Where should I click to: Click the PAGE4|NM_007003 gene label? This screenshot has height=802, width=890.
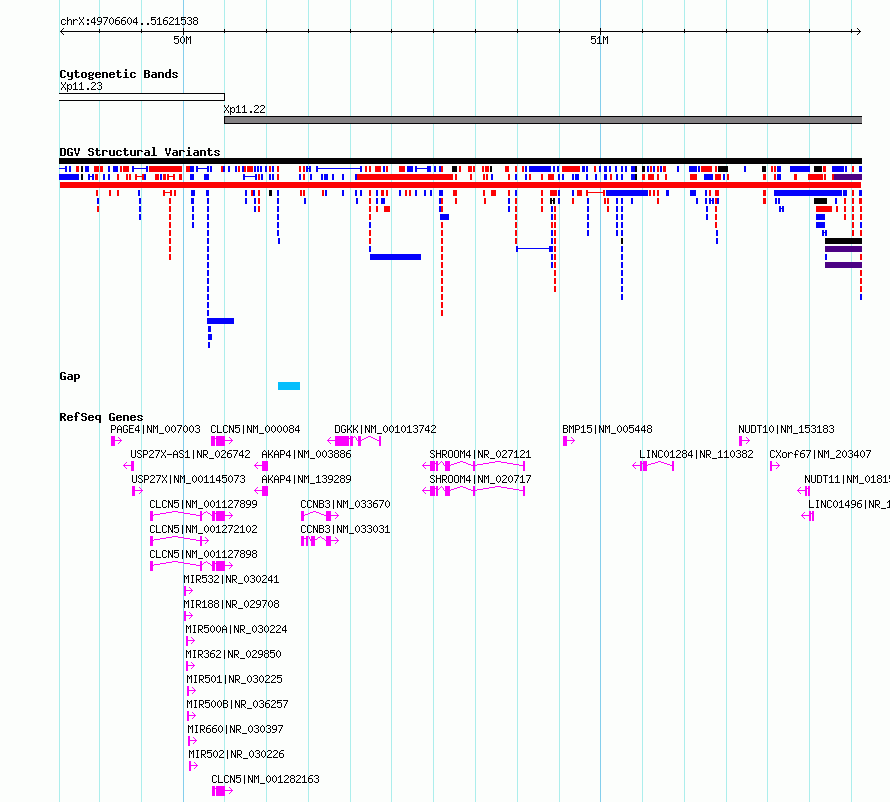[x=155, y=429]
